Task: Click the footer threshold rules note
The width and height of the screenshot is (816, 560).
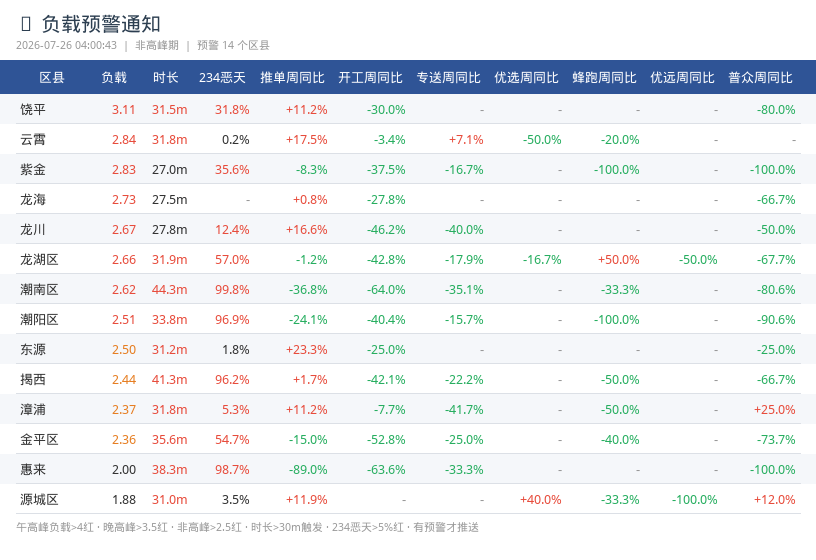Action: pos(247,527)
